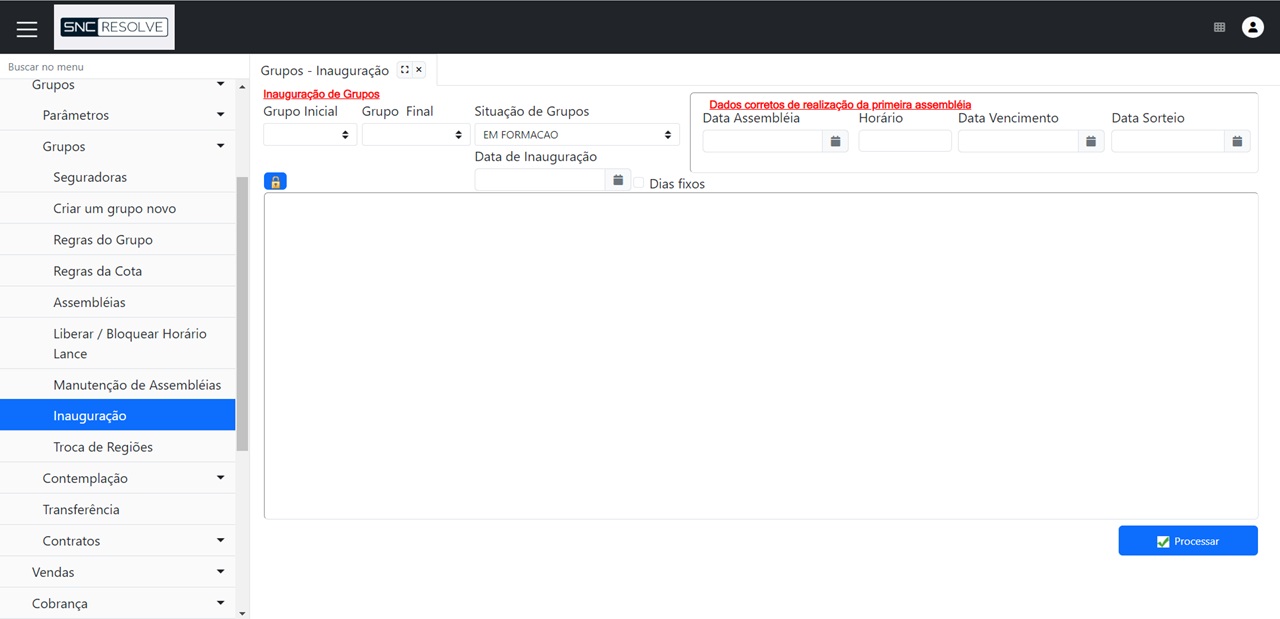Open the Grupo Inicial dropdown

point(310,134)
